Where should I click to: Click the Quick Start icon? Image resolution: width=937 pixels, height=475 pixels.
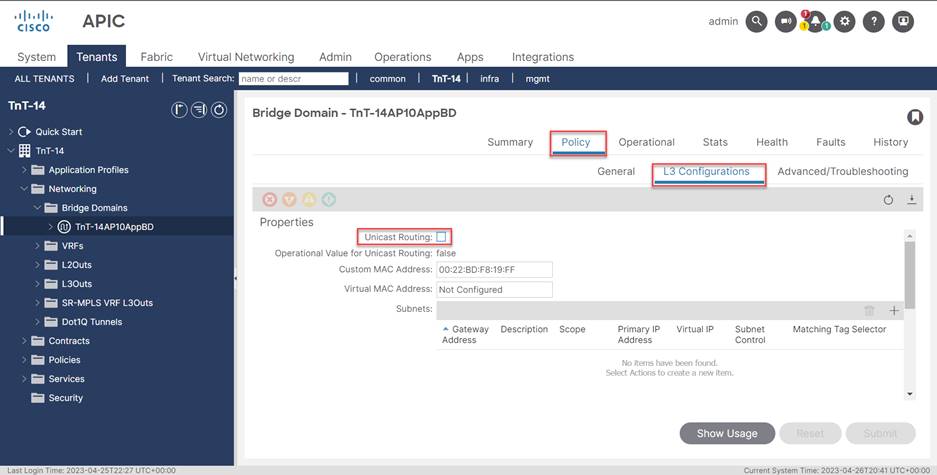(24, 131)
